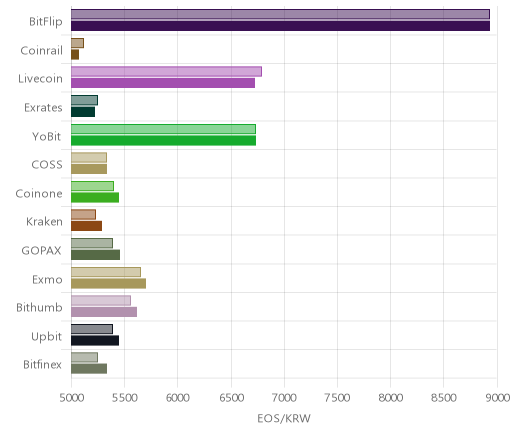Click the solid Livecoin magenta bar
Image resolution: width=512 pixels, height=436 pixels.
[163, 83]
